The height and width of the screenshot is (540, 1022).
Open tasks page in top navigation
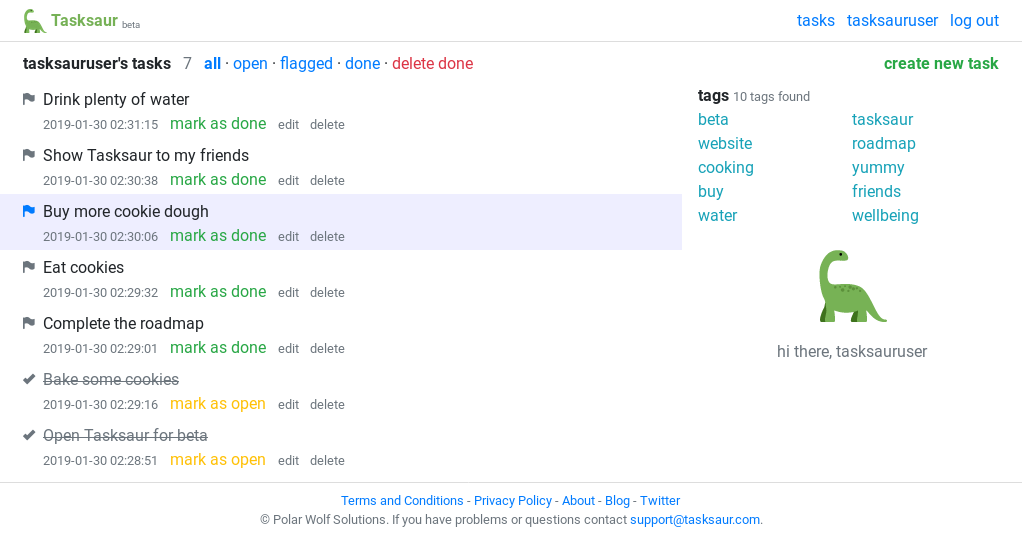point(815,21)
